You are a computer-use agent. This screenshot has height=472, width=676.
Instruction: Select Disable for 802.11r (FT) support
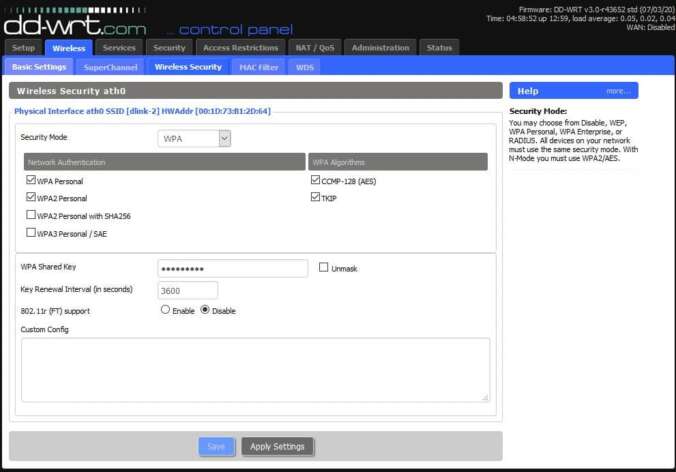205,310
